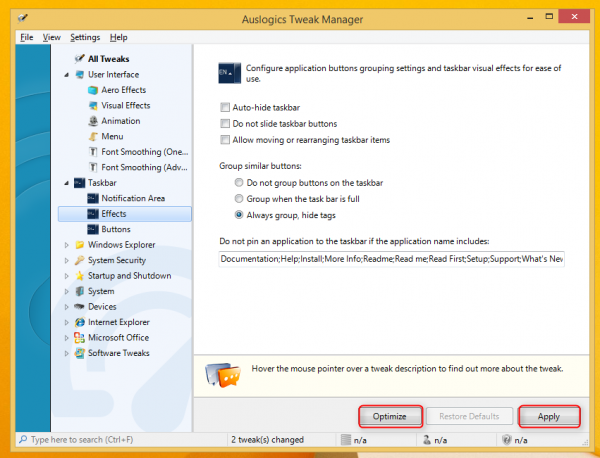The image size is (600, 458).
Task: Click the Microsoft Office icon
Action: pyautogui.click(x=80, y=337)
